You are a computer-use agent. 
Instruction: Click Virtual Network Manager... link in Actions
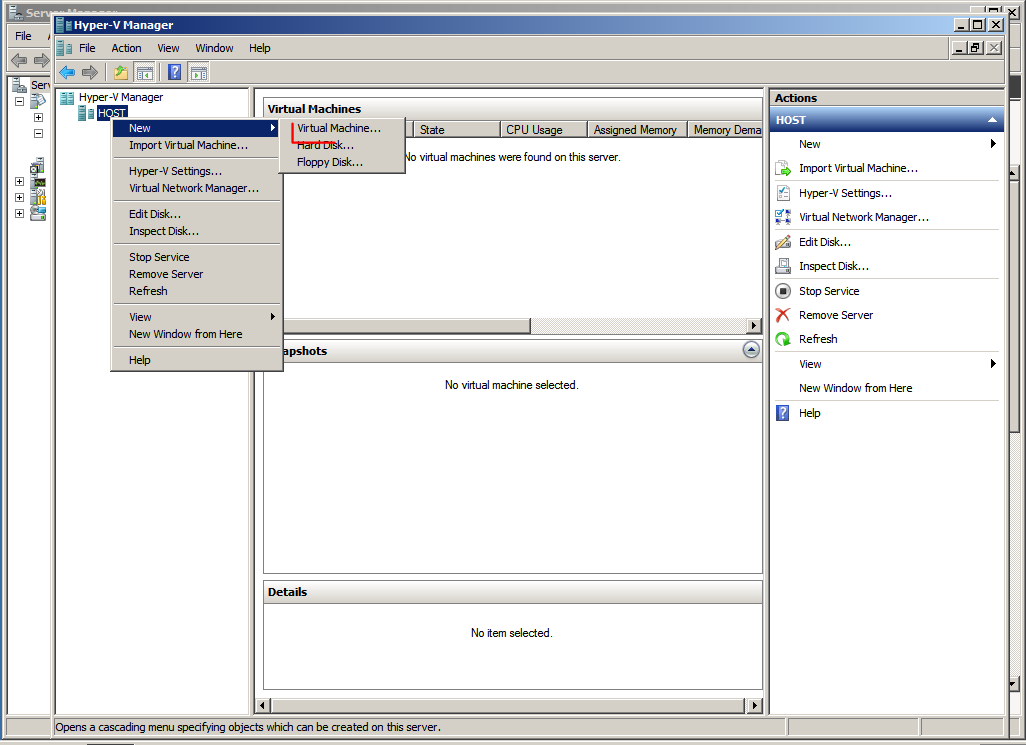coord(864,217)
